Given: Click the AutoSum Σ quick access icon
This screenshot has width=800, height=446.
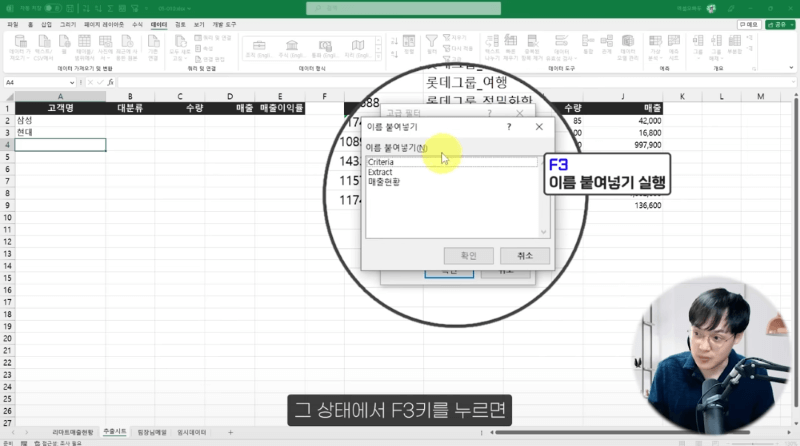Looking at the screenshot, I should (110, 9).
